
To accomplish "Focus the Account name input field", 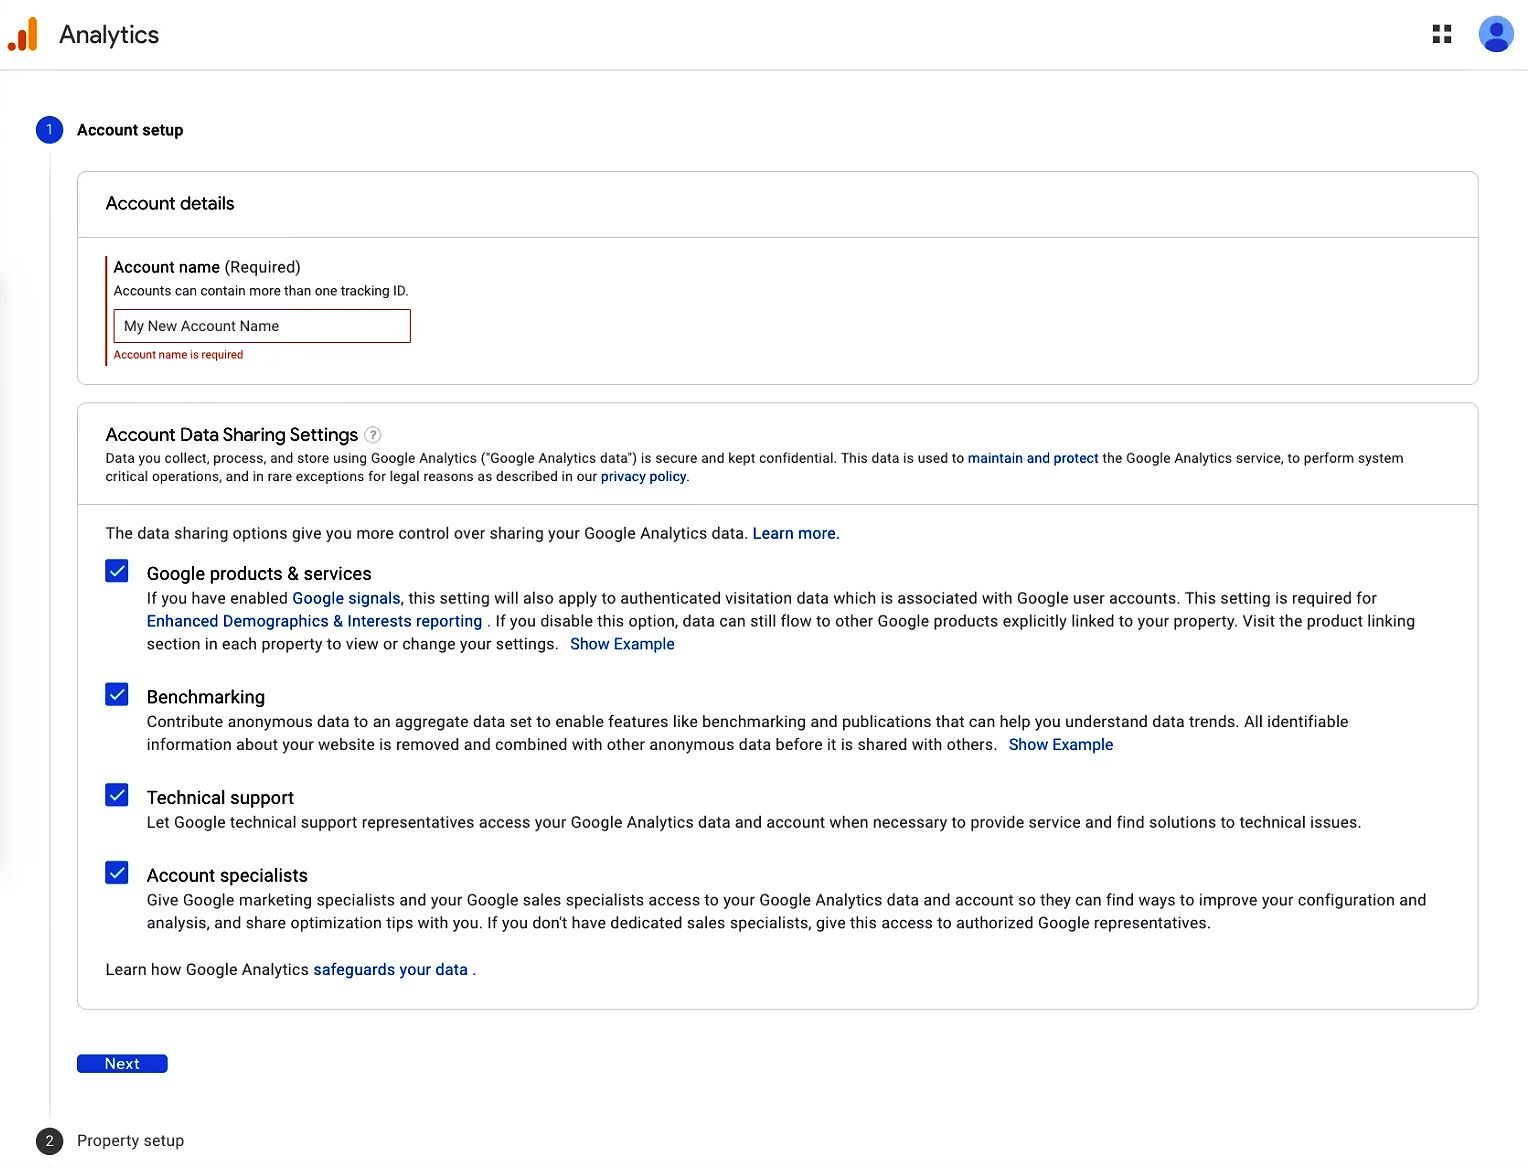I will coord(262,326).
